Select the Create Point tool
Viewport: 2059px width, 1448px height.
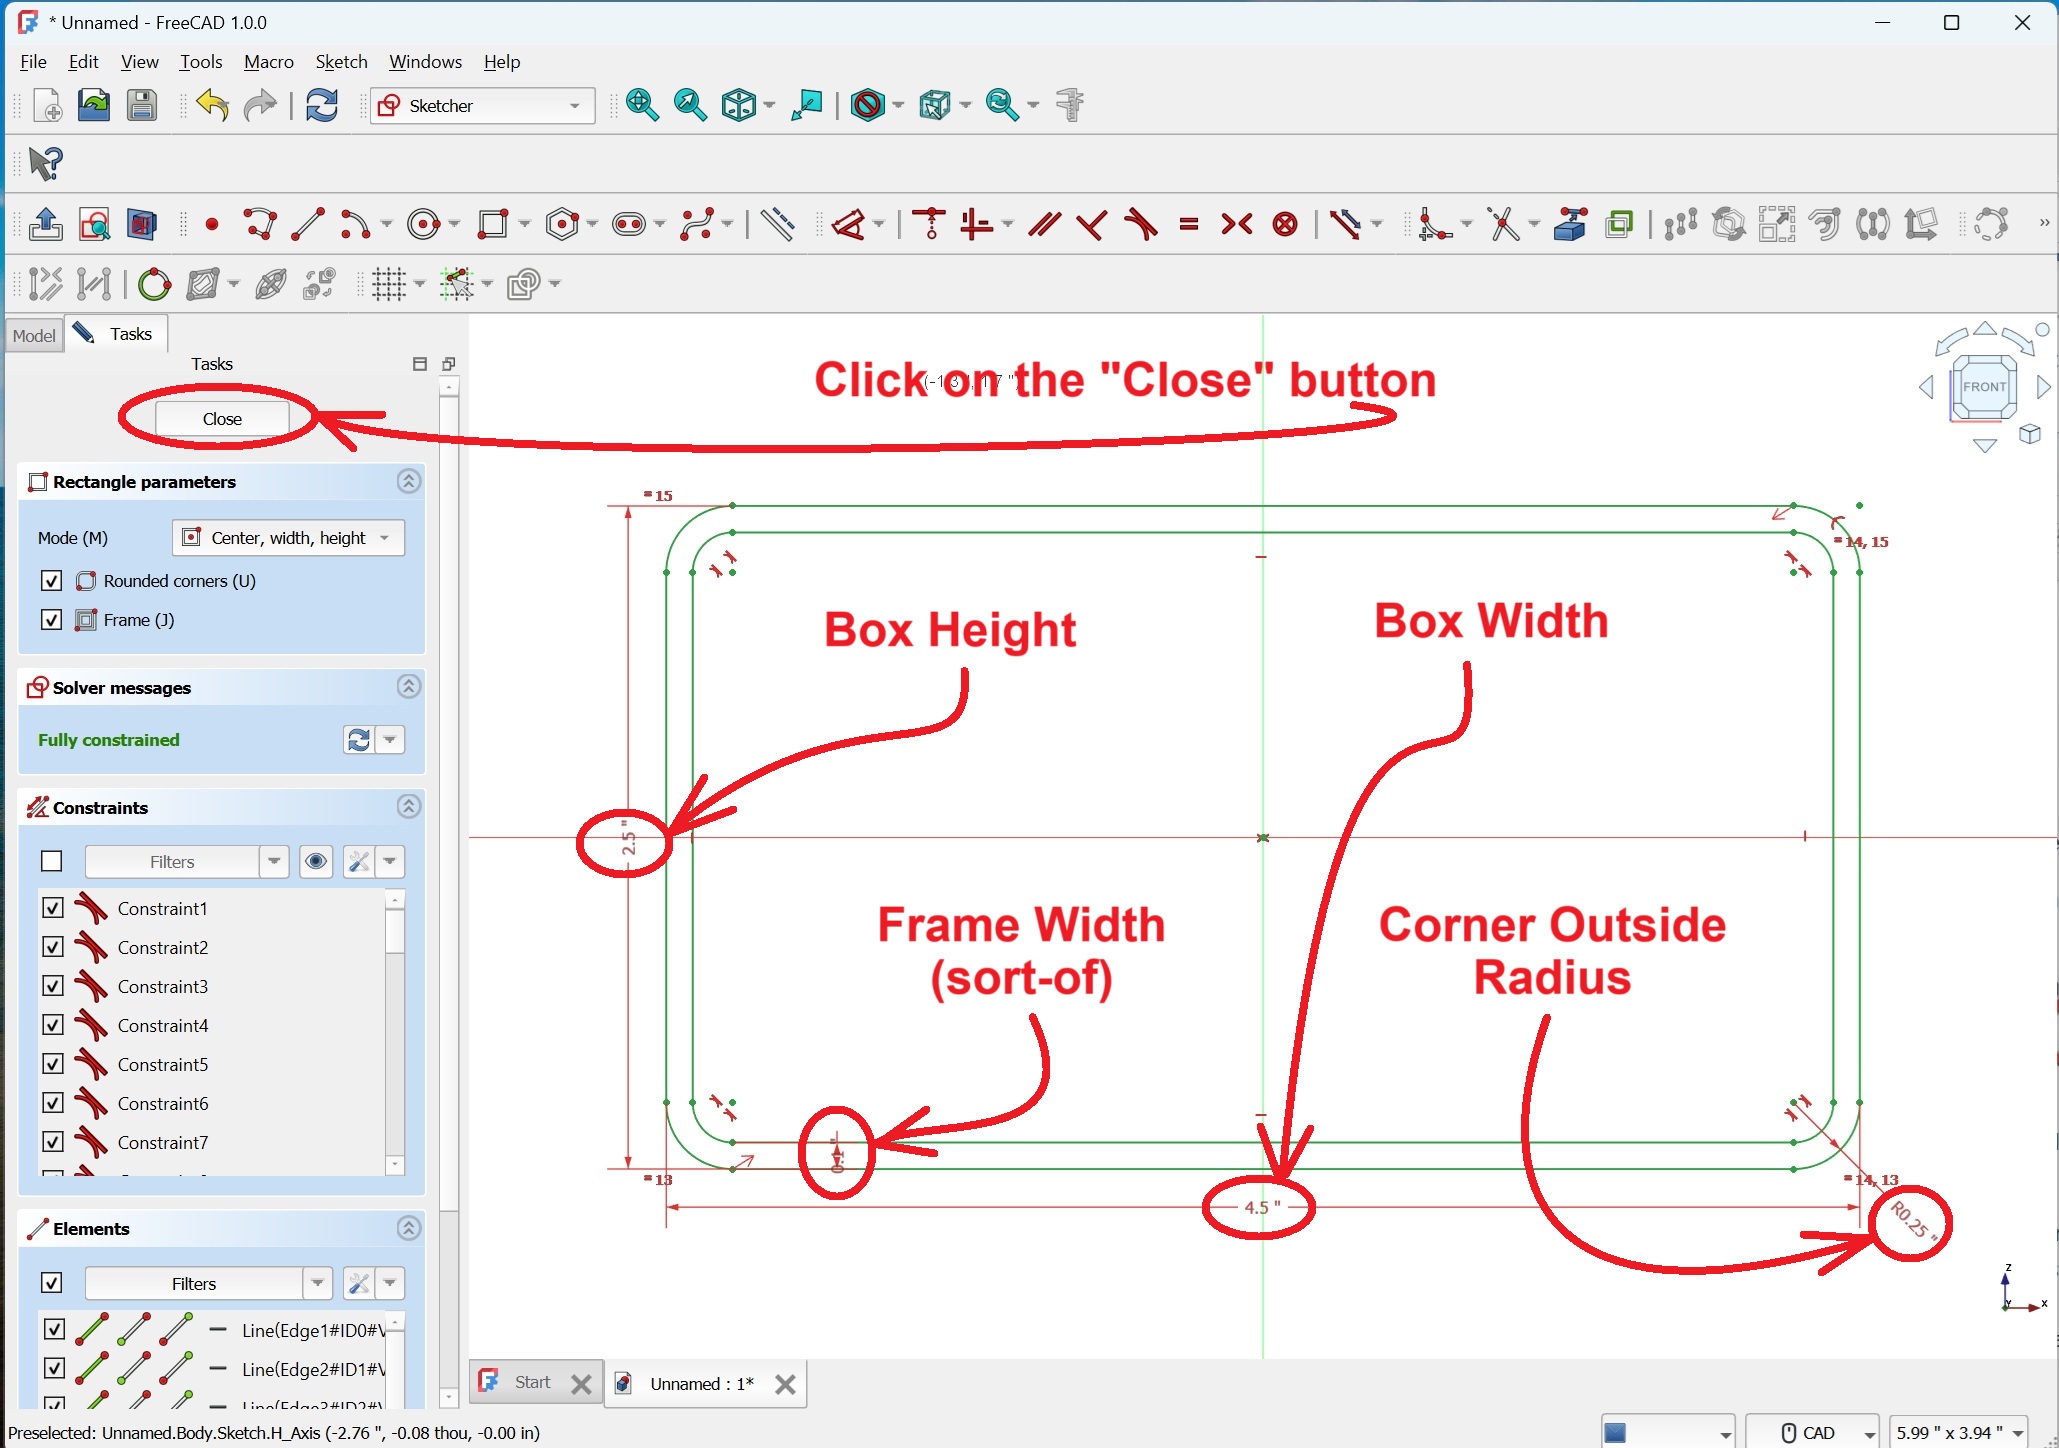tap(212, 224)
